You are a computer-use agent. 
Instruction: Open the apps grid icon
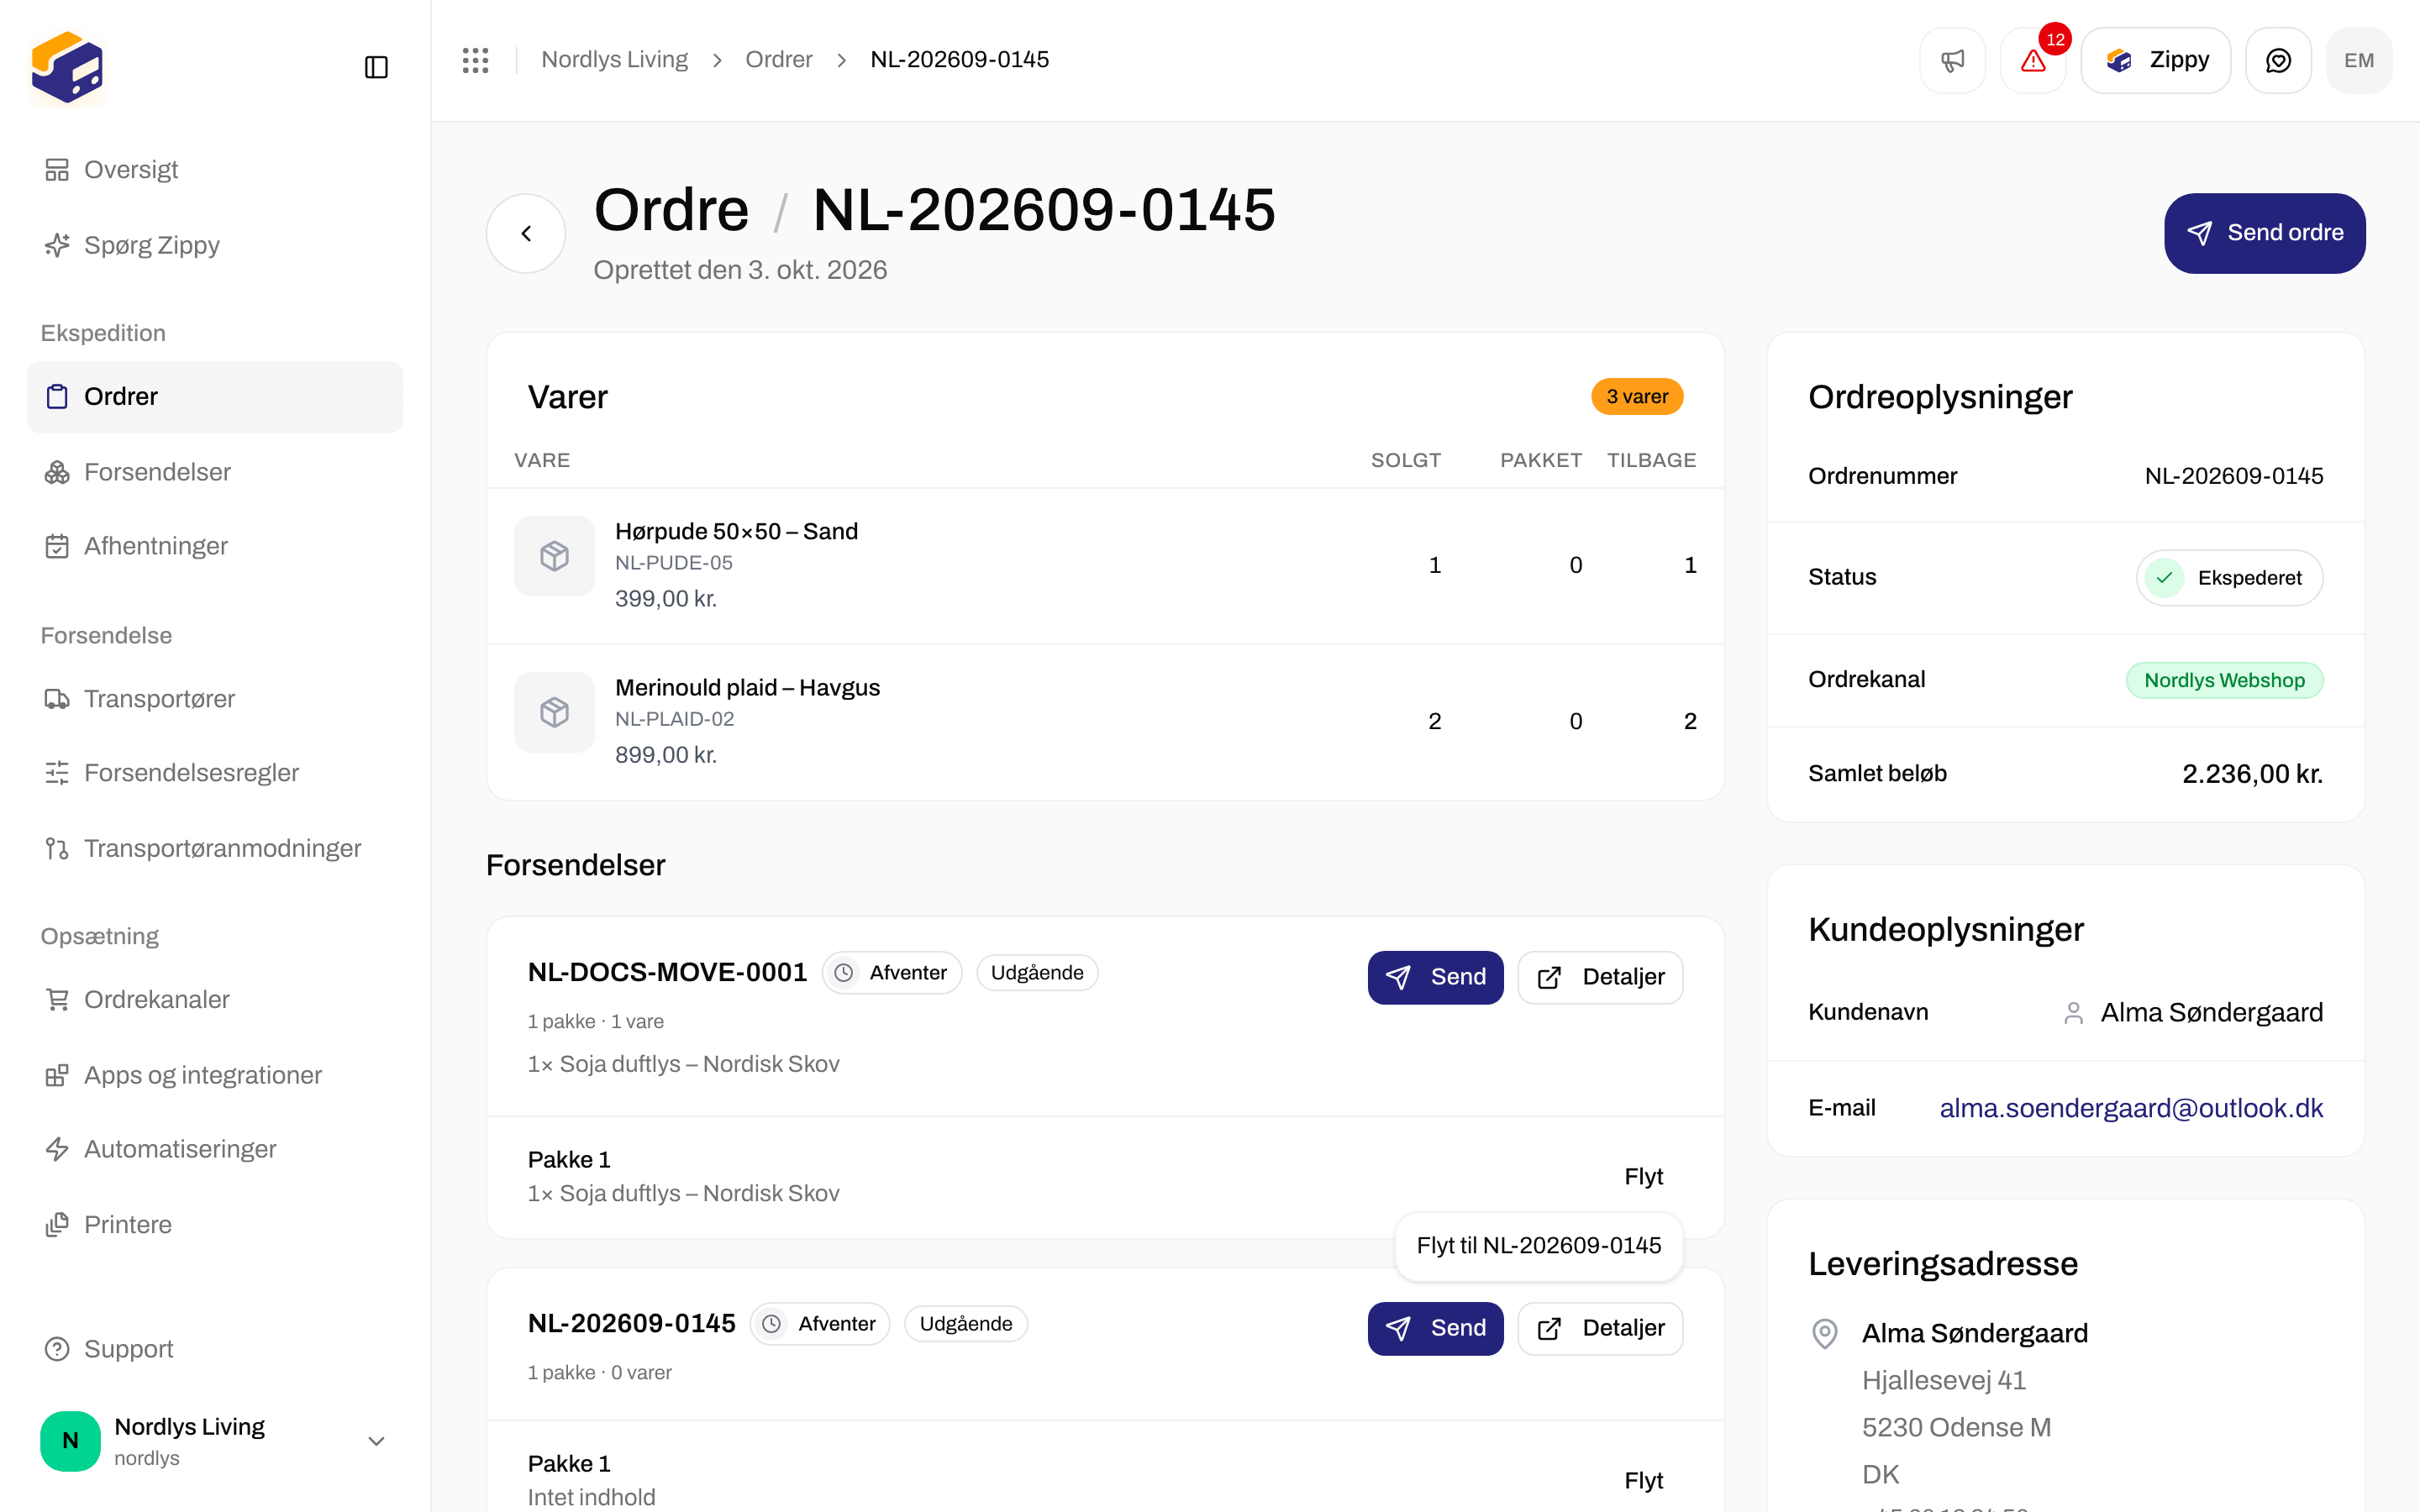tap(476, 60)
